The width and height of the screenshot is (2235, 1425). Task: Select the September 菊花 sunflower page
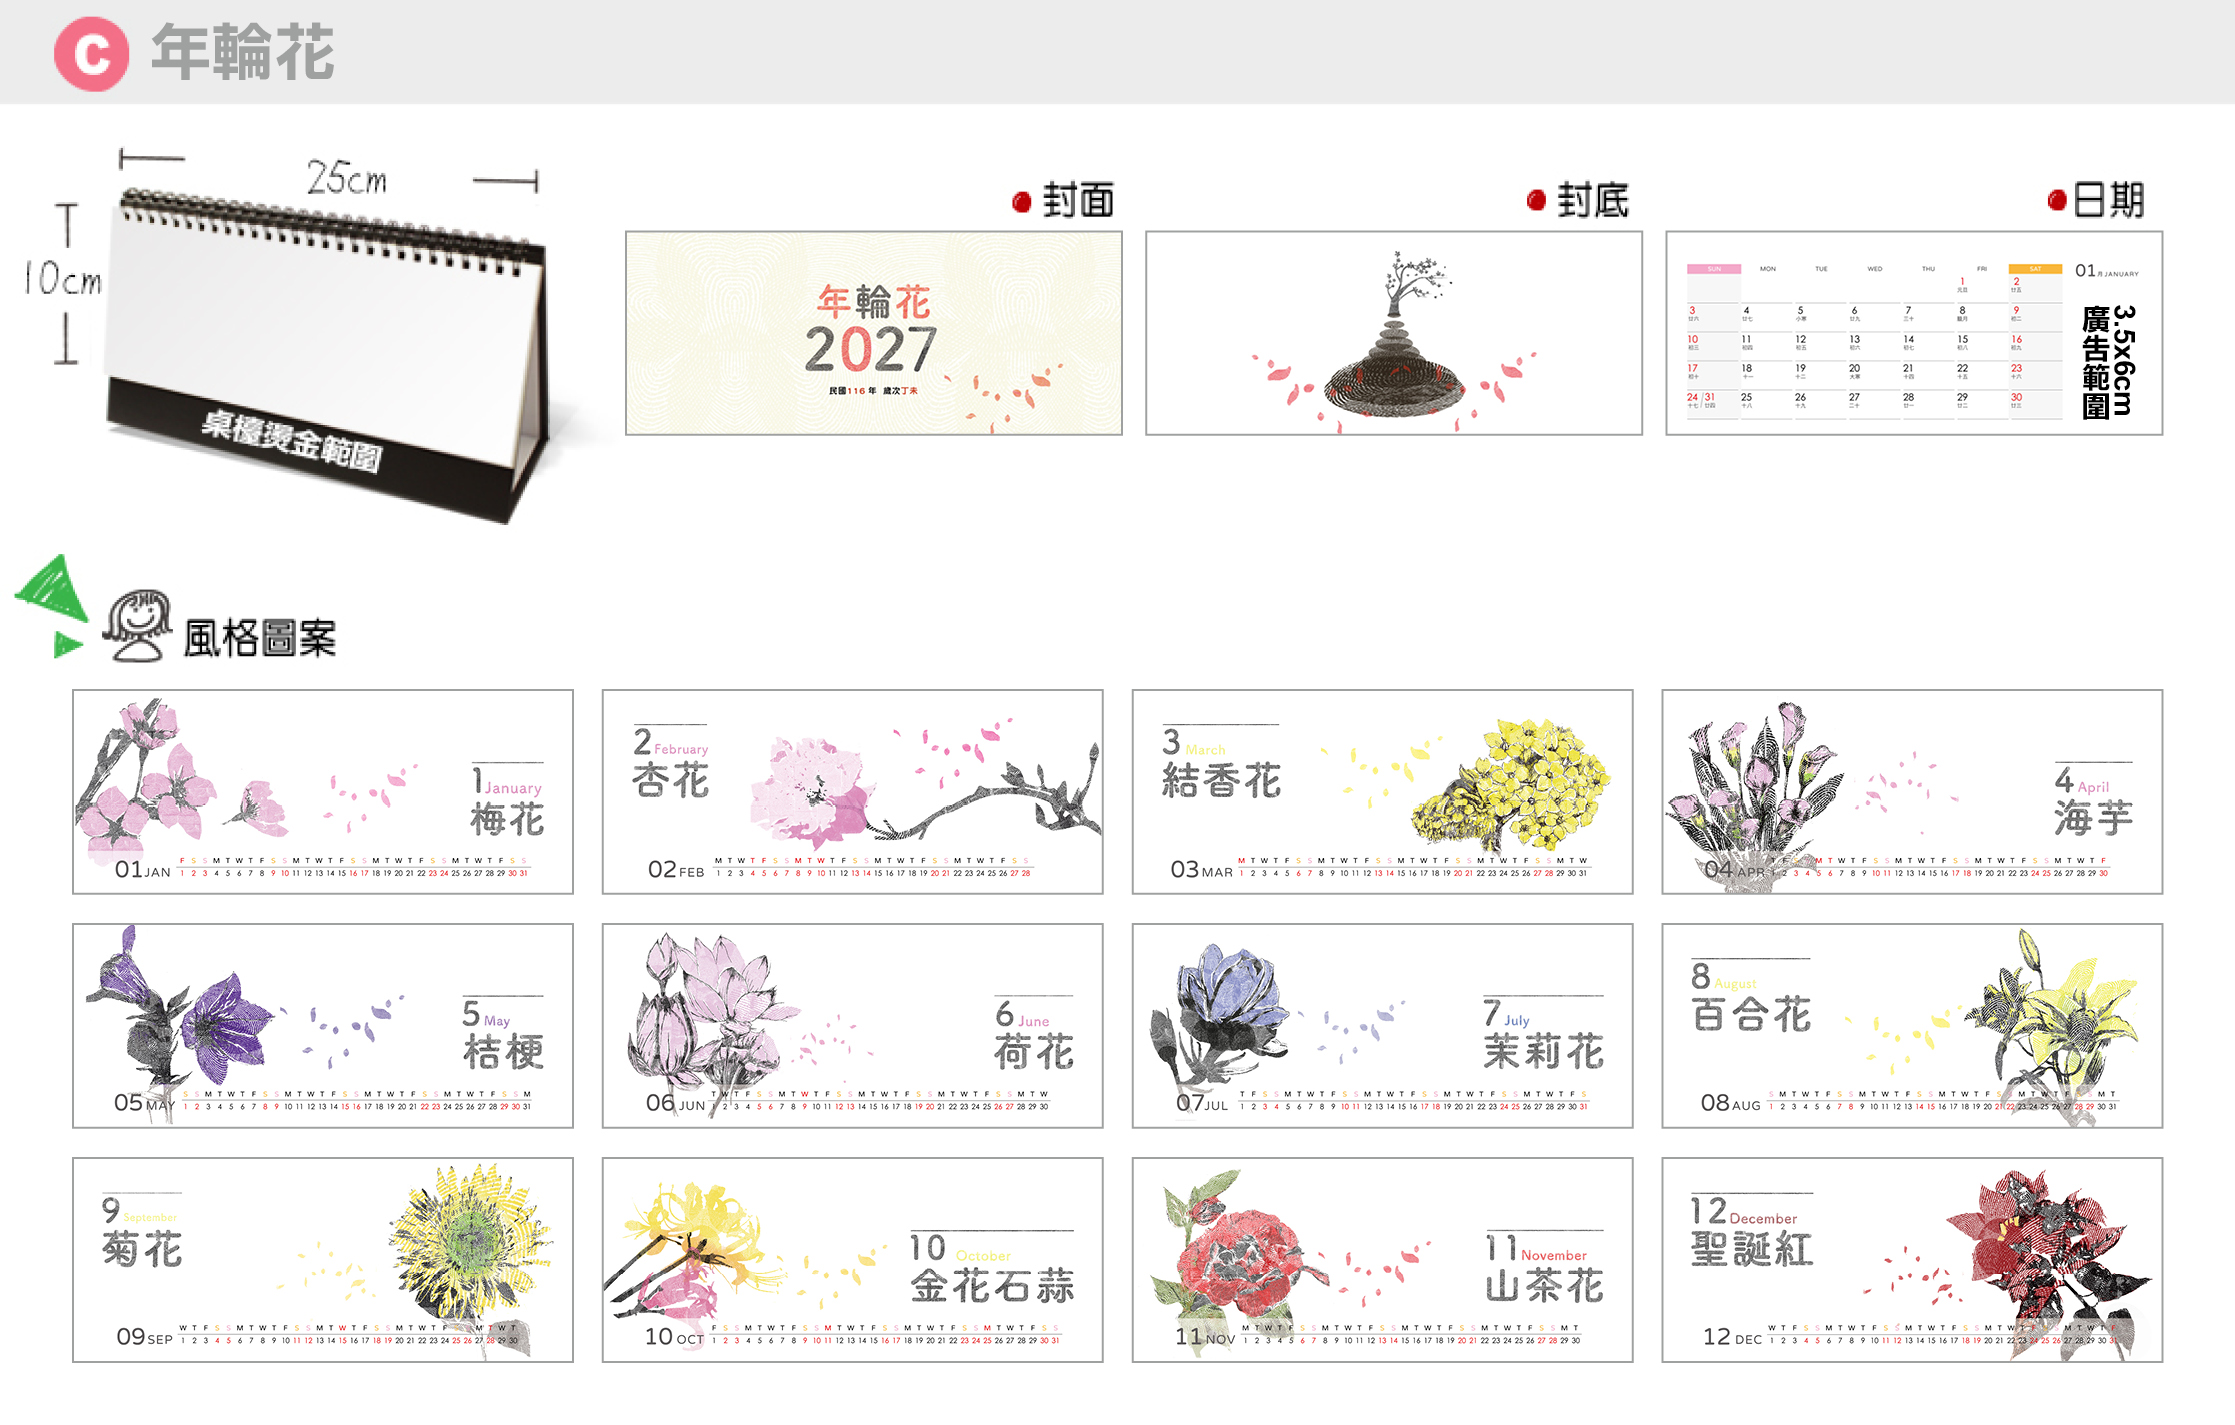[323, 1260]
